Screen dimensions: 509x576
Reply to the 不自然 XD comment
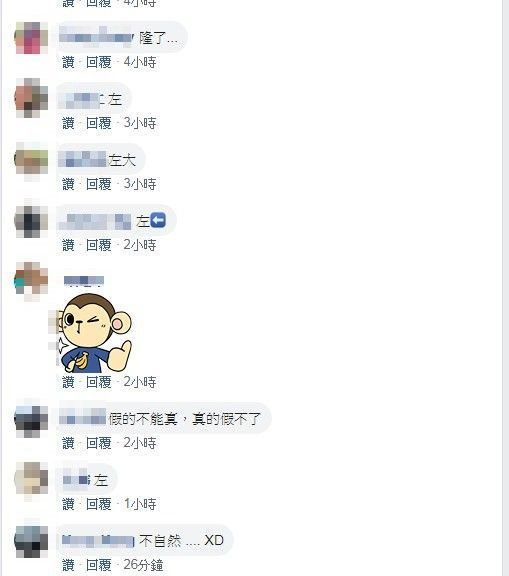[98, 565]
